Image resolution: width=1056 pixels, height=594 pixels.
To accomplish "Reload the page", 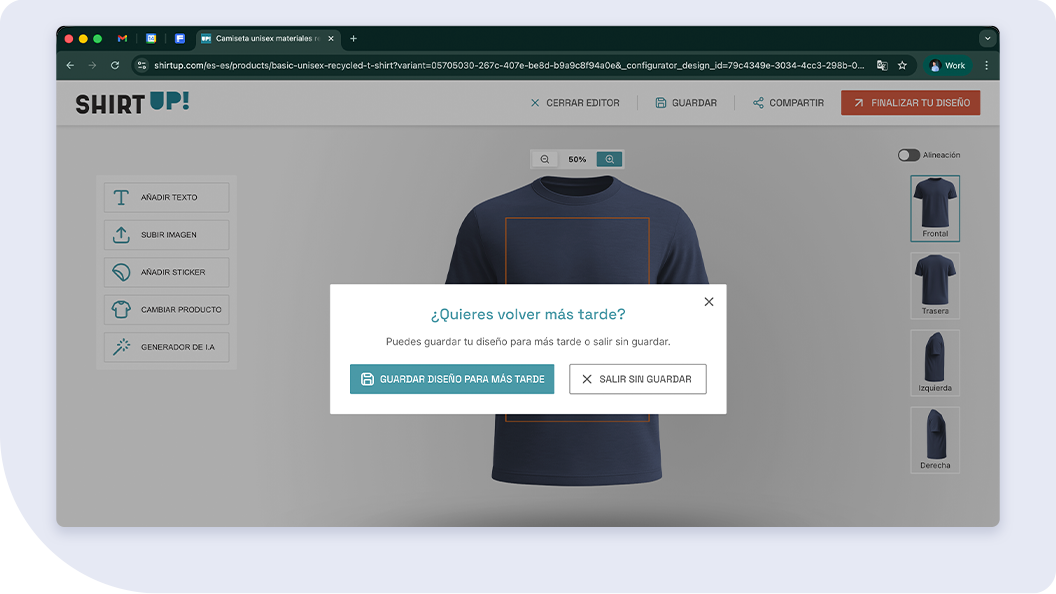I will point(115,65).
